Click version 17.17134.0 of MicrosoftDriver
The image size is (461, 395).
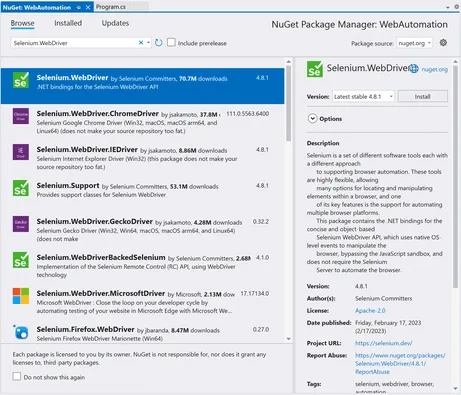point(255,294)
